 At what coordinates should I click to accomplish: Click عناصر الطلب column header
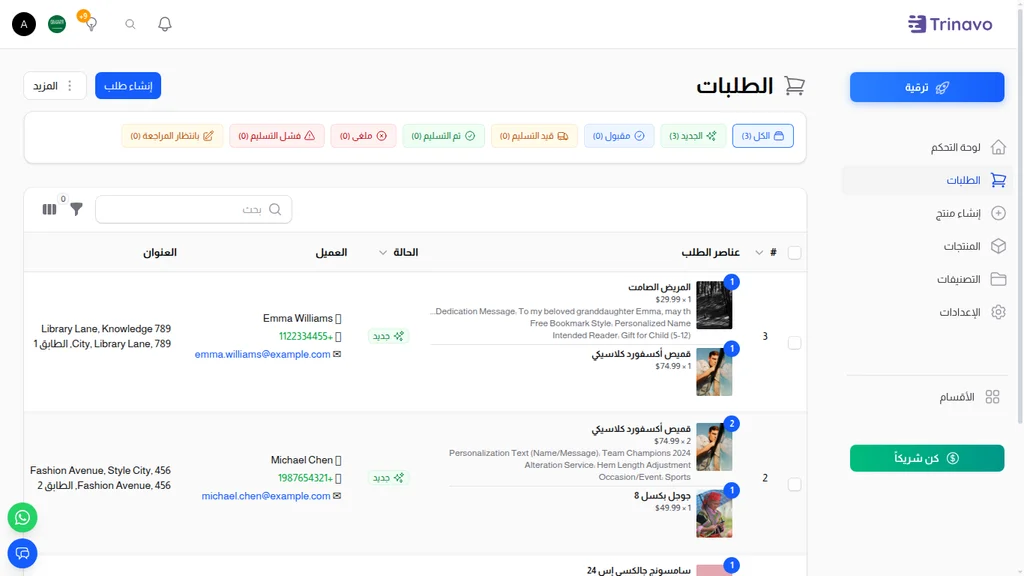(x=711, y=253)
